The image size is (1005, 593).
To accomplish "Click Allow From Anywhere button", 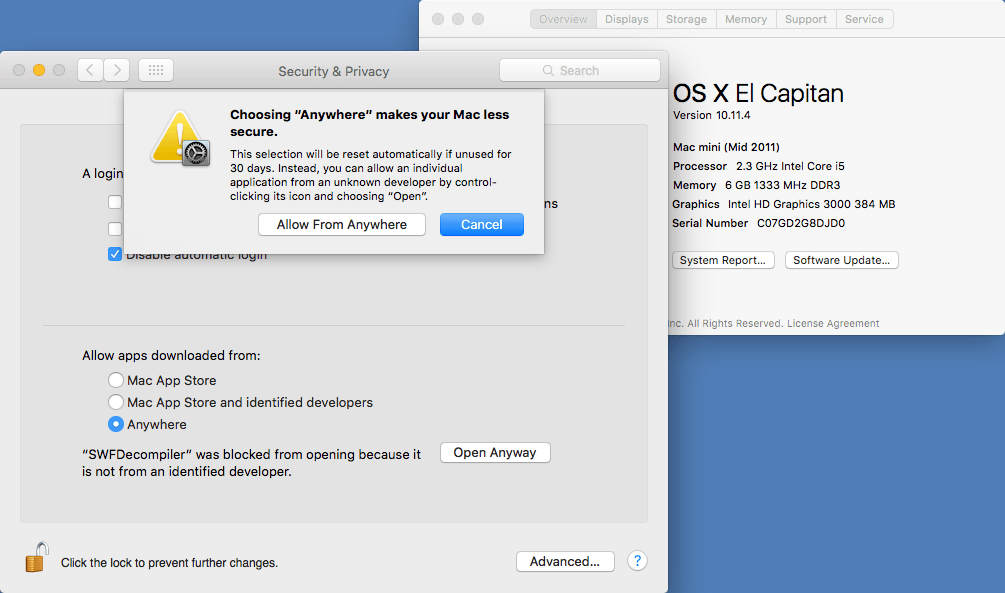I will coord(342,224).
